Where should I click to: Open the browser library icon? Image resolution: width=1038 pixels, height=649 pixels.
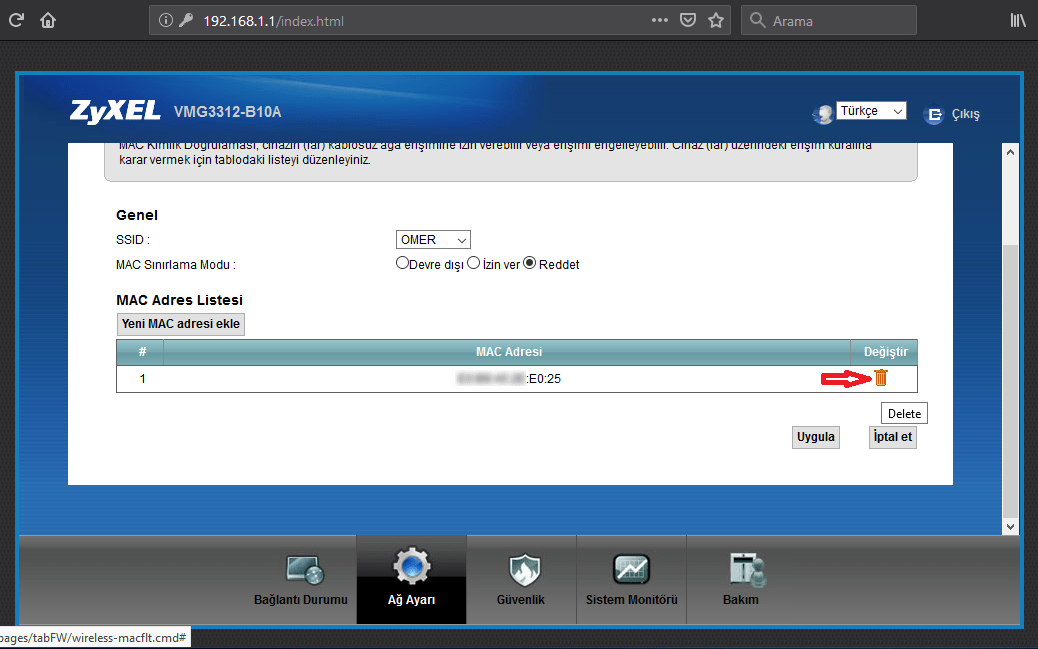coord(1017,21)
